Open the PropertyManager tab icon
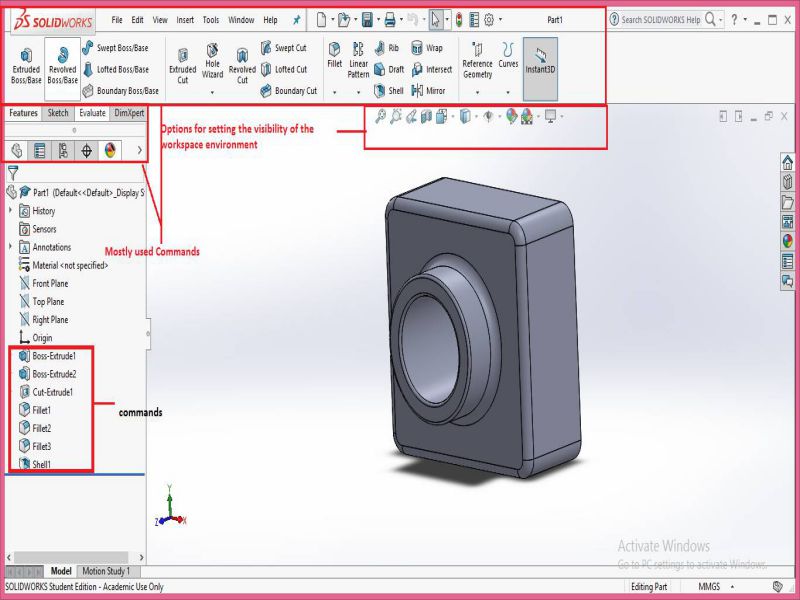800x600 pixels. coord(39,151)
